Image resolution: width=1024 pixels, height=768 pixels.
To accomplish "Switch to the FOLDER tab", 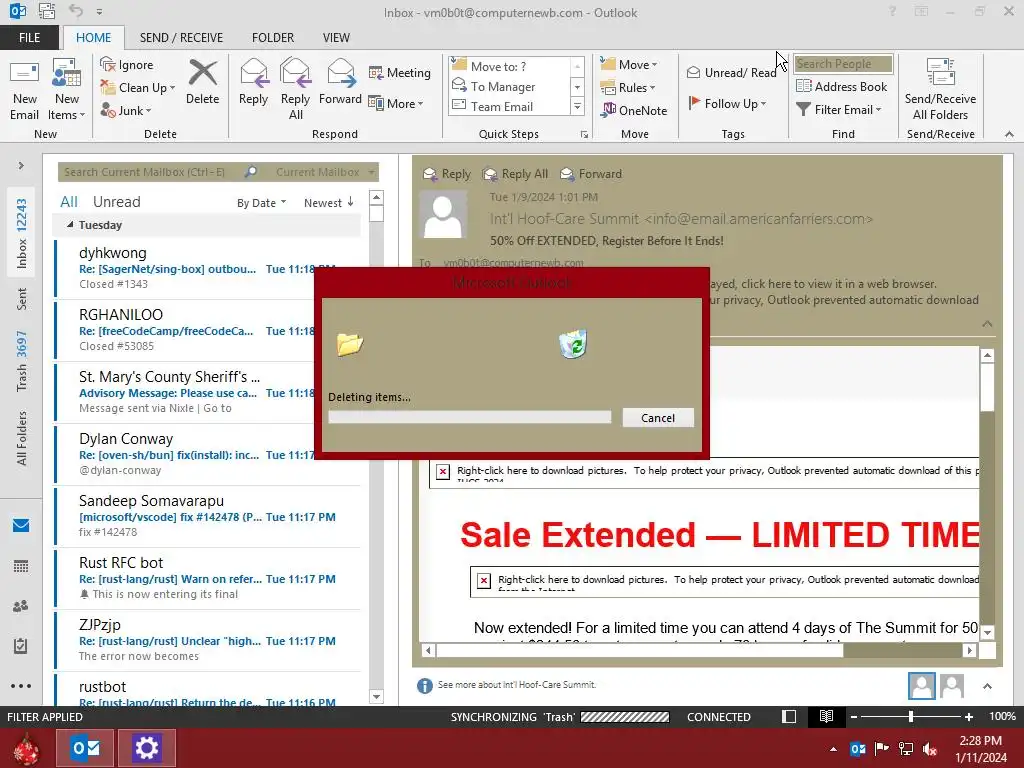I will (x=273, y=37).
